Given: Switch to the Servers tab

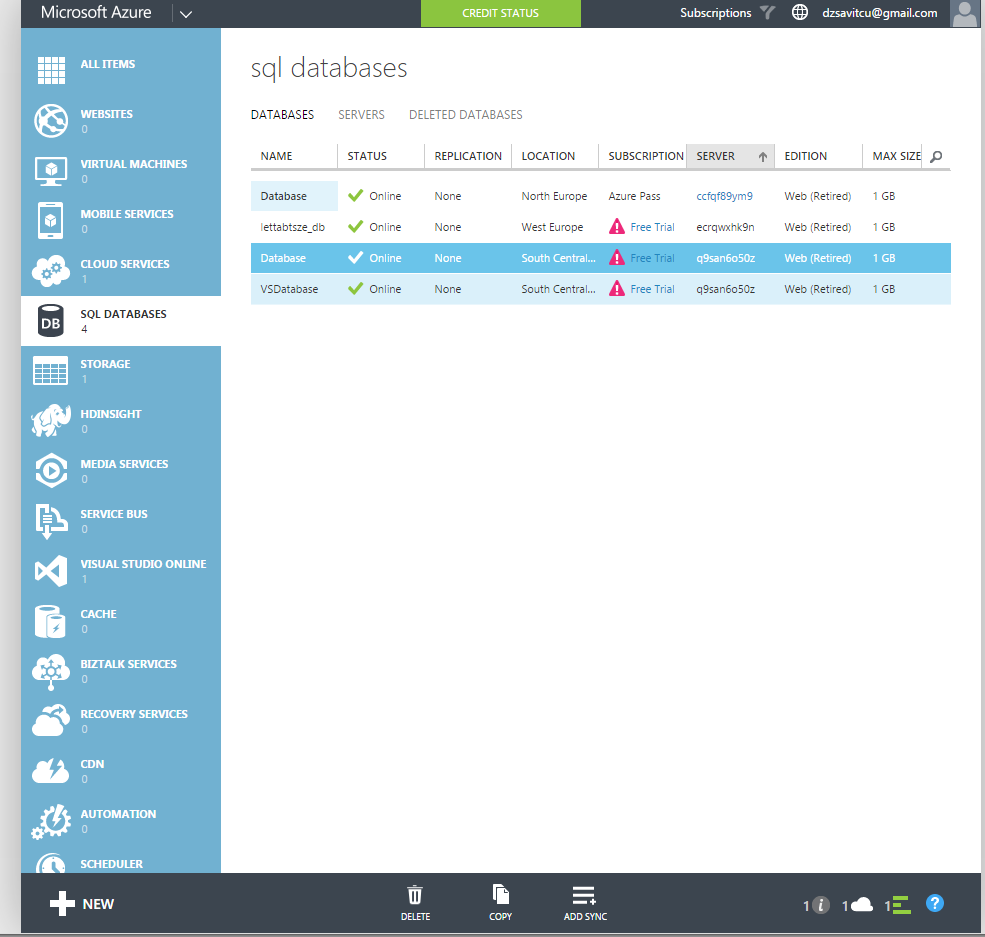Looking at the screenshot, I should point(361,114).
